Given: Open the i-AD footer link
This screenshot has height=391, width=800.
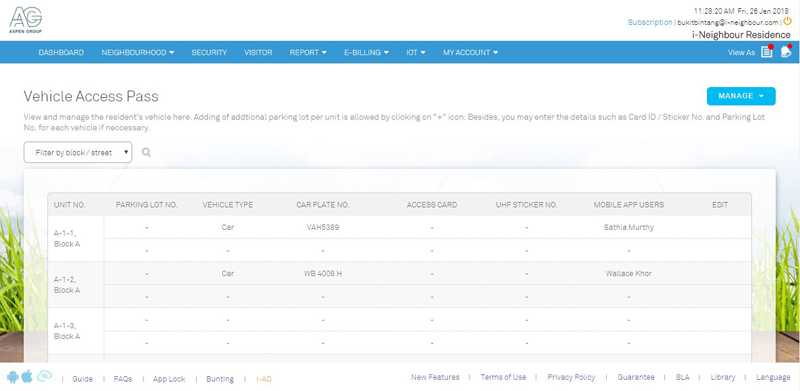Looking at the screenshot, I should pyautogui.click(x=264, y=379).
